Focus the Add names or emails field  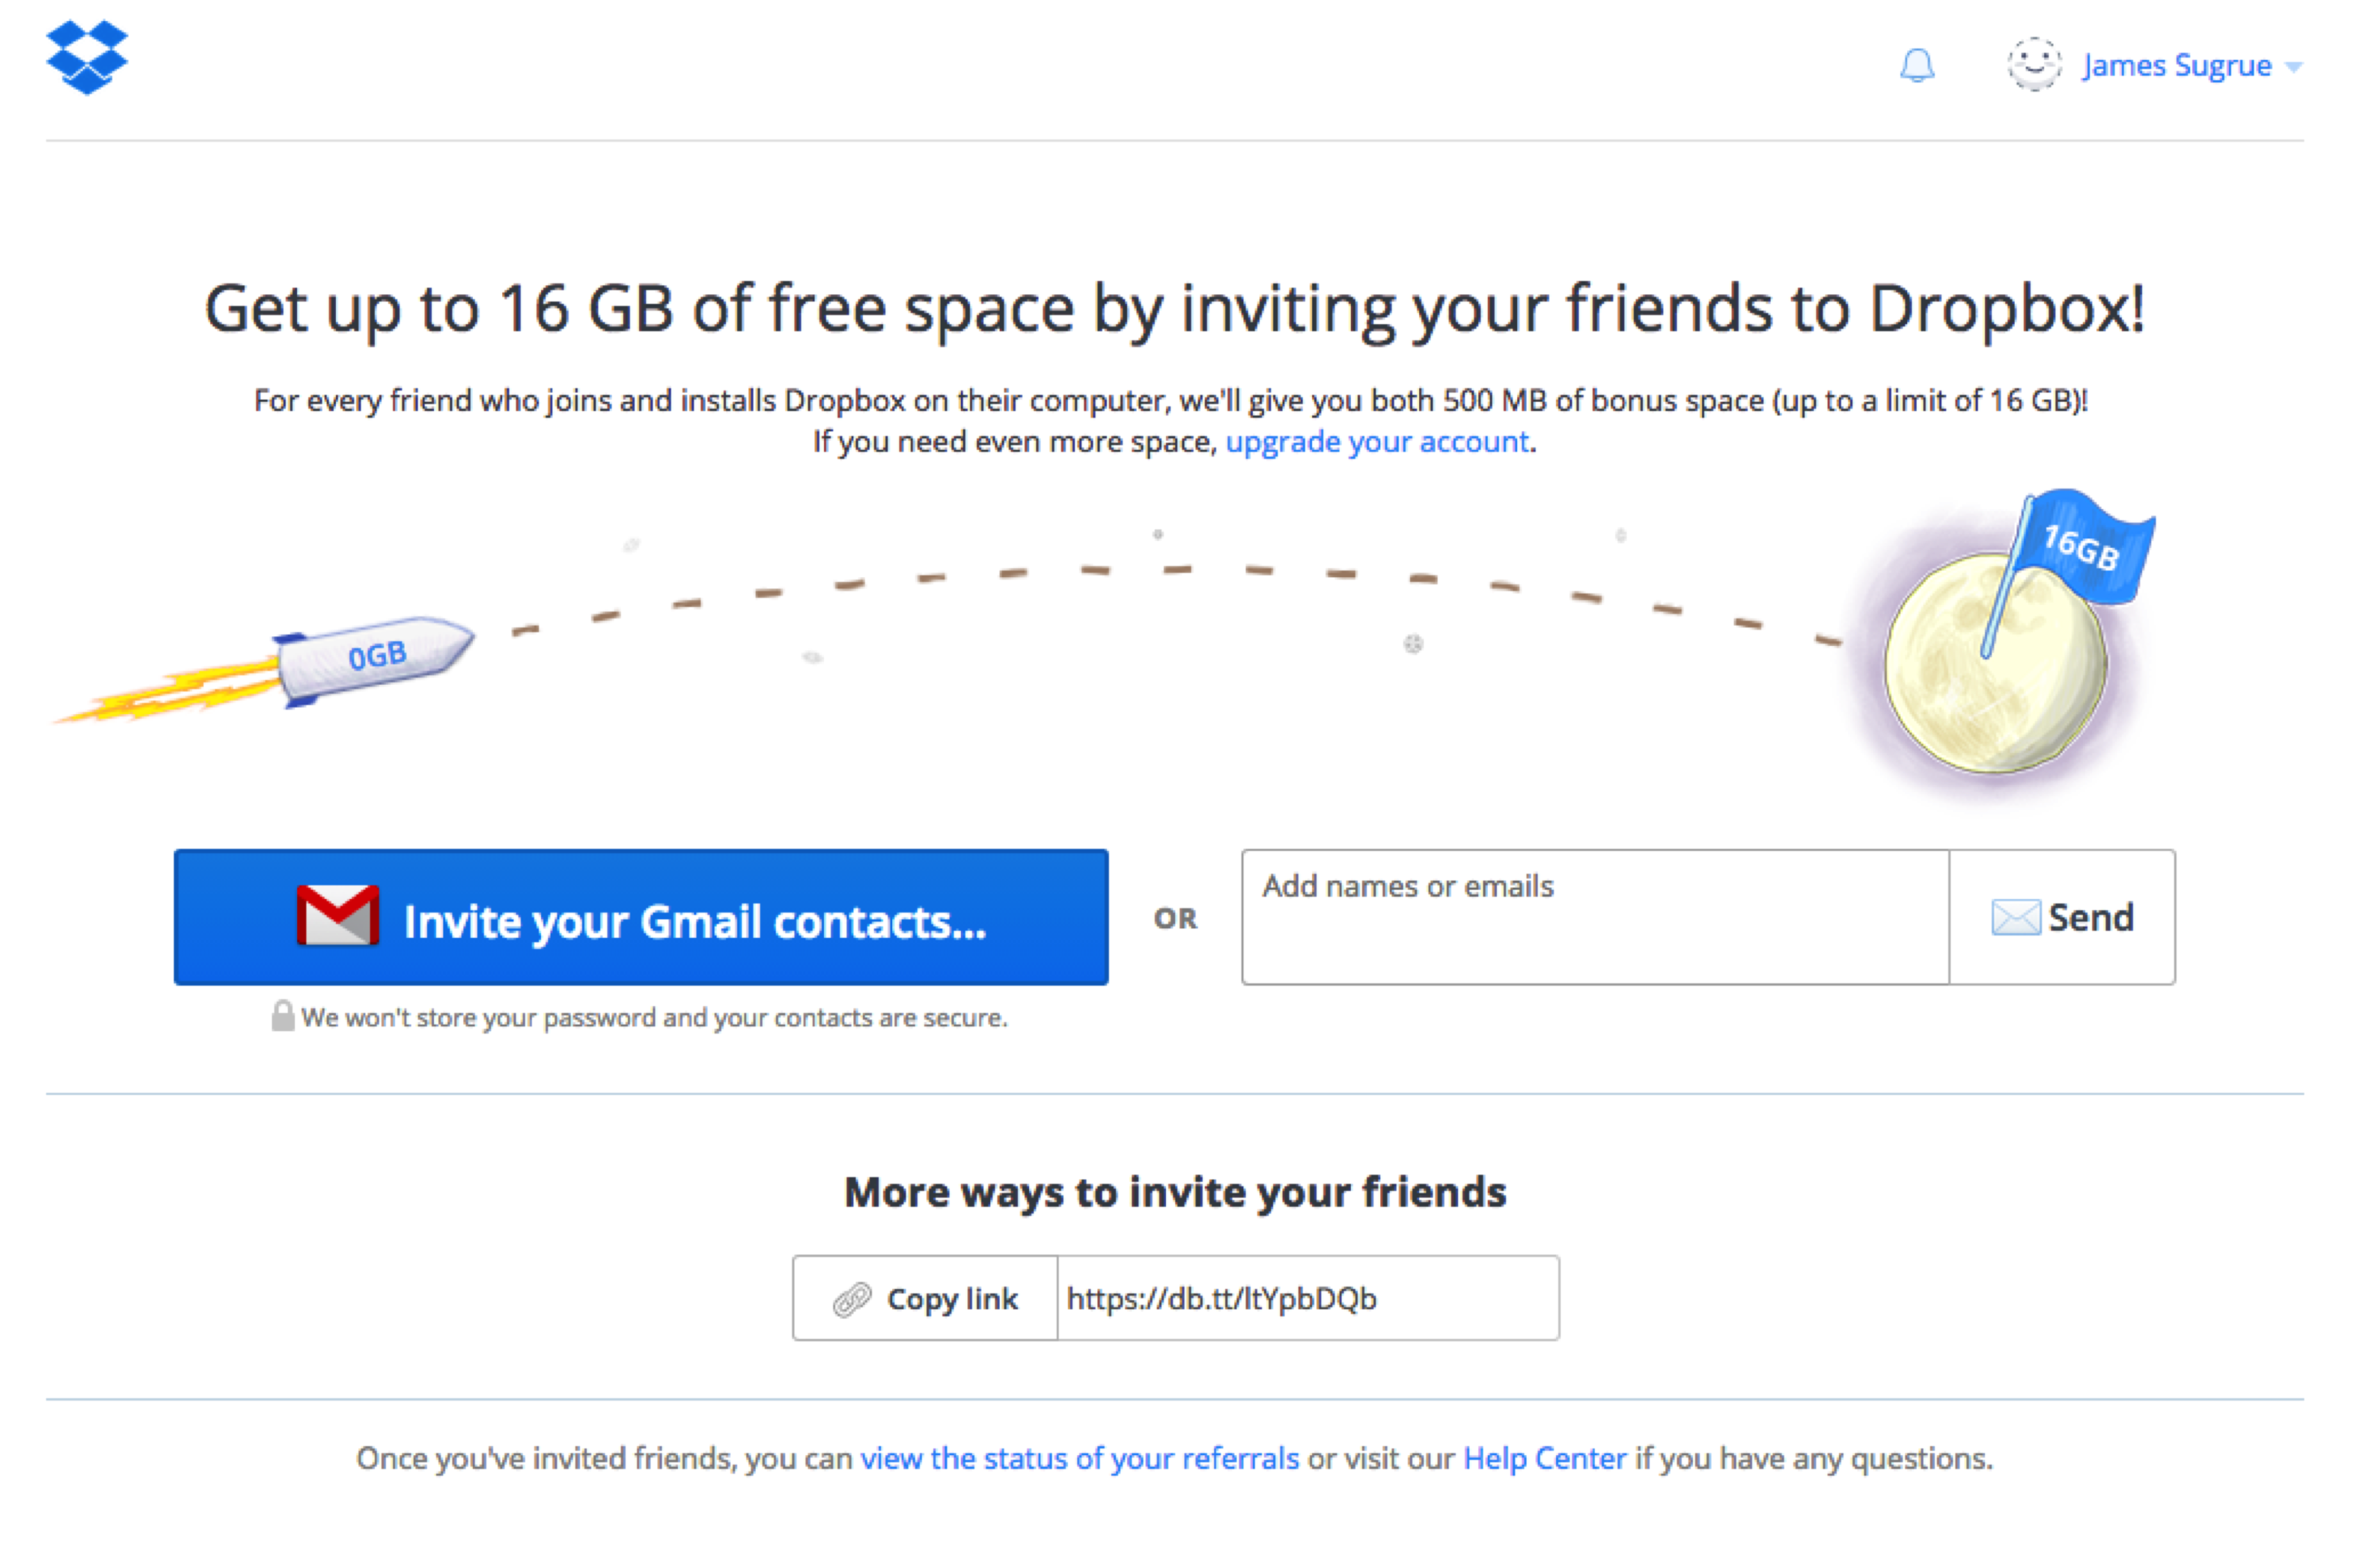(1594, 917)
